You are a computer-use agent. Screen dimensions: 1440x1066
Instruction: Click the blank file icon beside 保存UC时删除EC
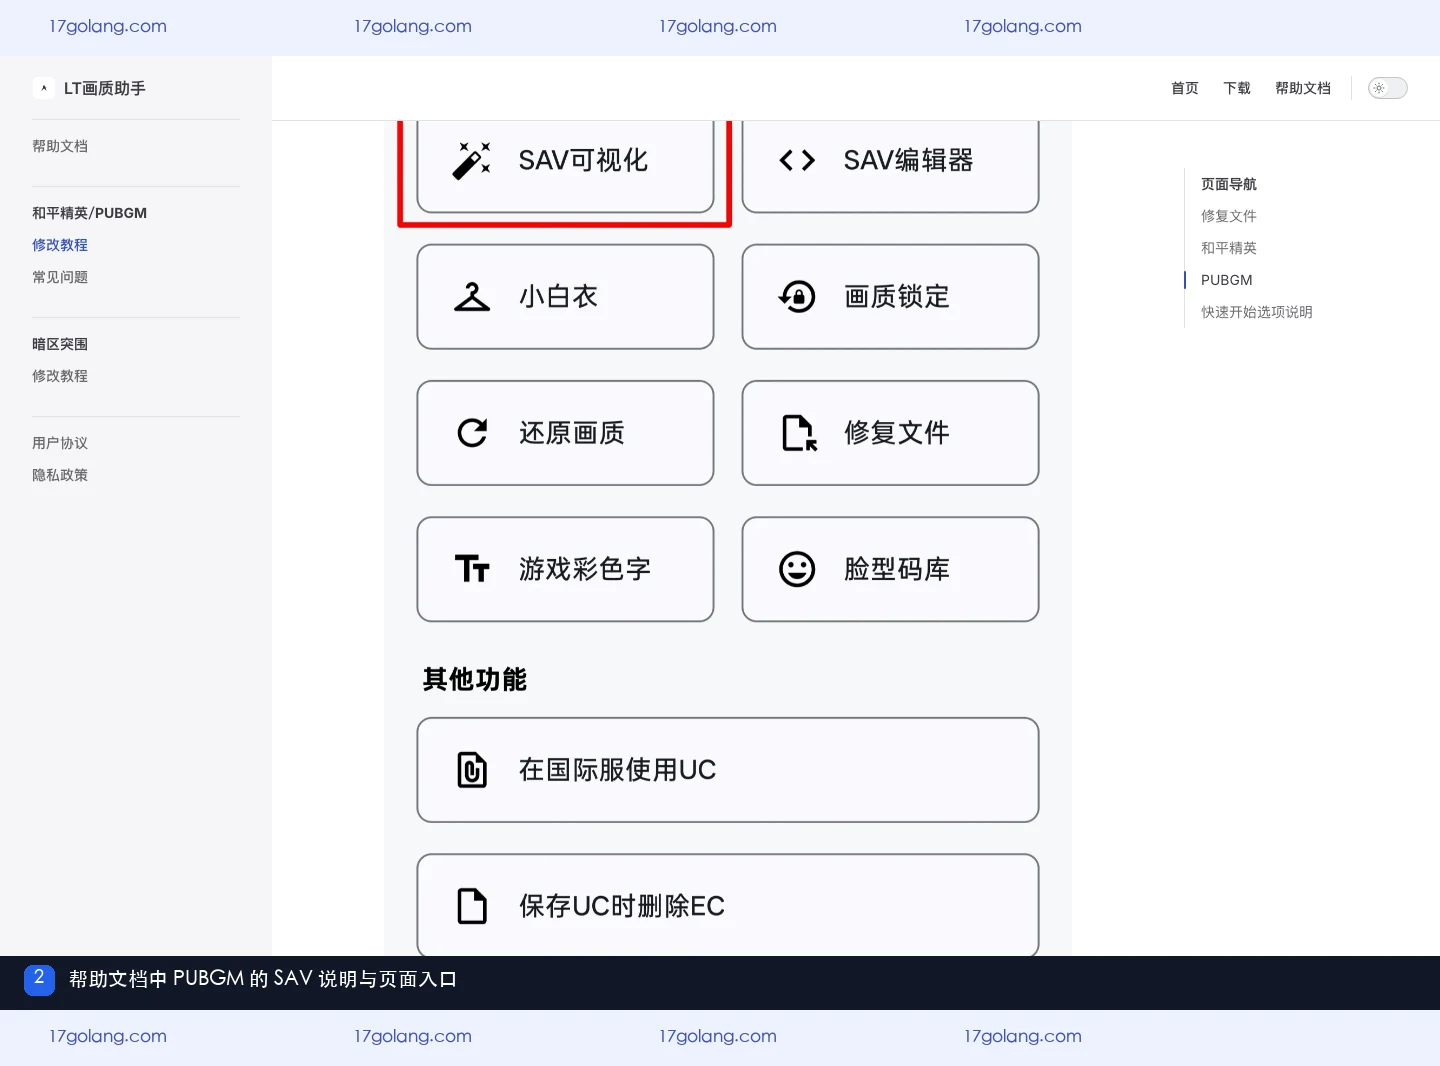pos(472,906)
